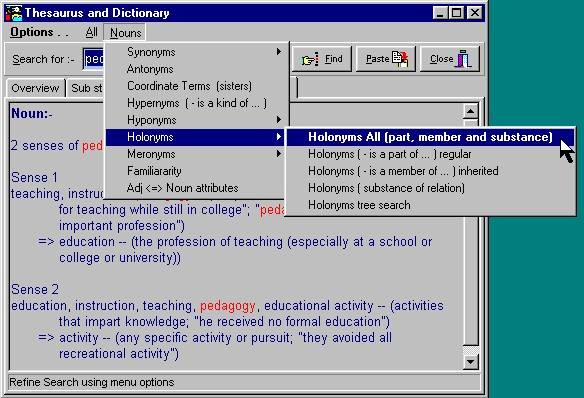This screenshot has height=398, width=584.
Task: Click the red word pedagogy in Sense 2
Action: click(228, 306)
